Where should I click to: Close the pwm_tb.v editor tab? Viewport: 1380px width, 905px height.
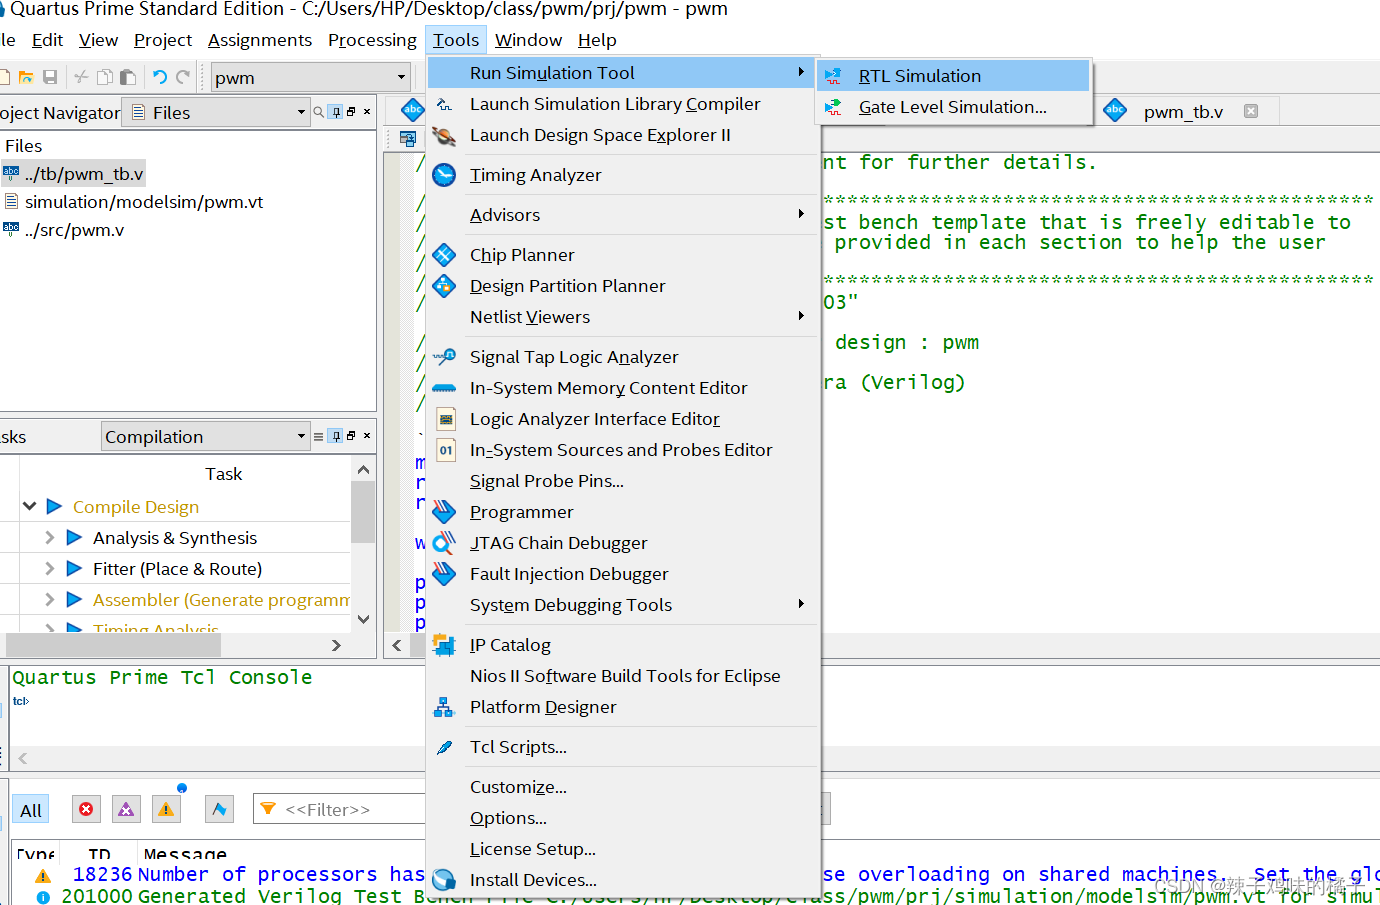pos(1251,111)
